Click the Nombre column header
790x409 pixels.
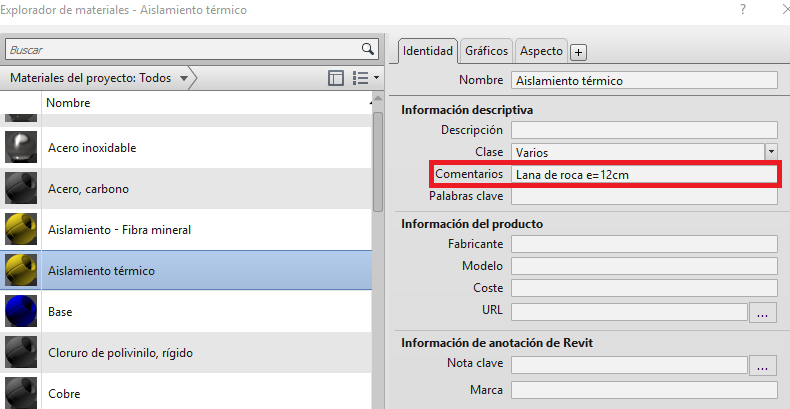point(200,103)
